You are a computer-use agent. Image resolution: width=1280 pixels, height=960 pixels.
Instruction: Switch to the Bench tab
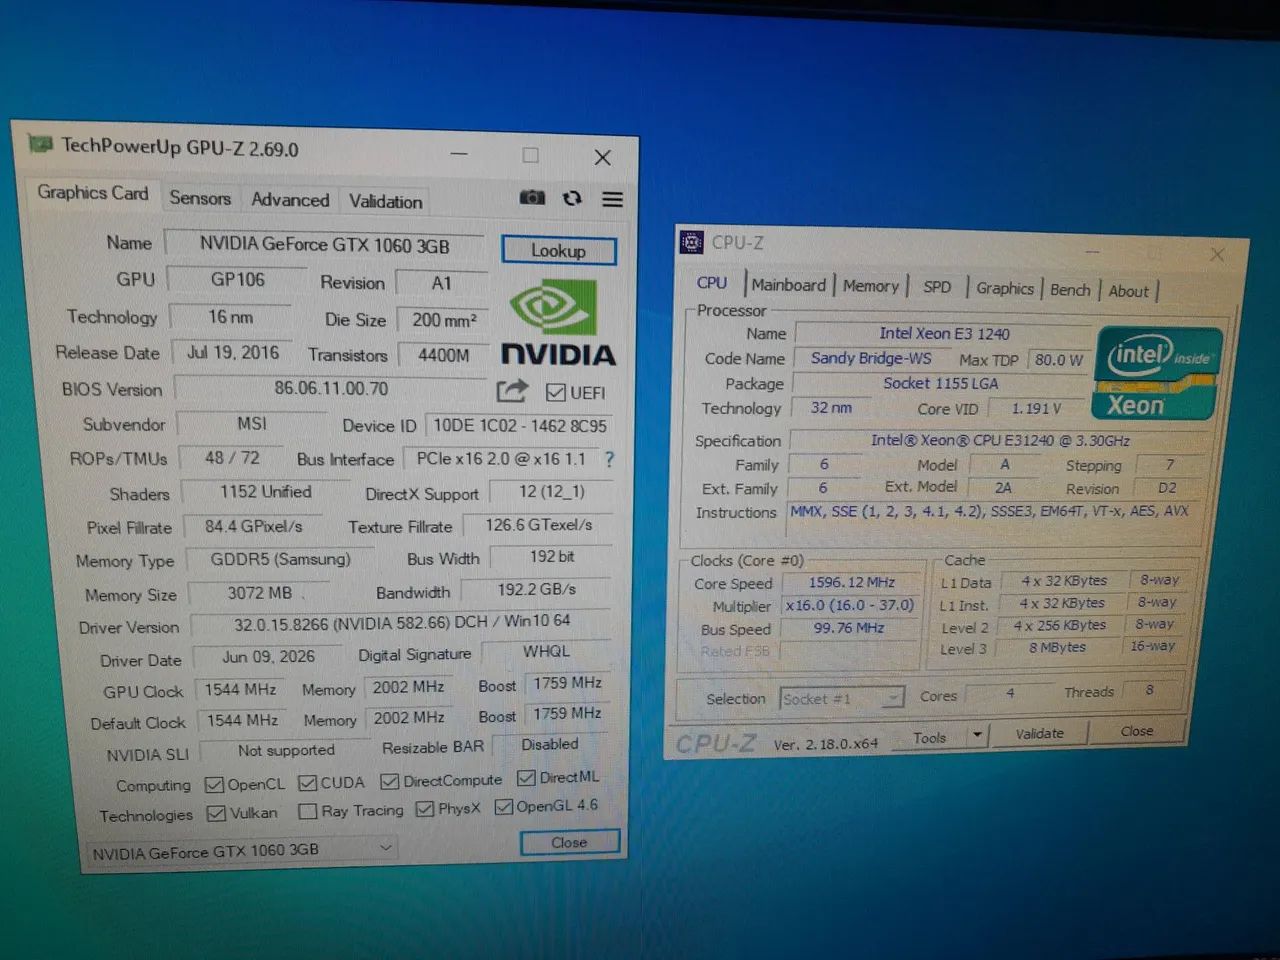pyautogui.click(x=1070, y=290)
